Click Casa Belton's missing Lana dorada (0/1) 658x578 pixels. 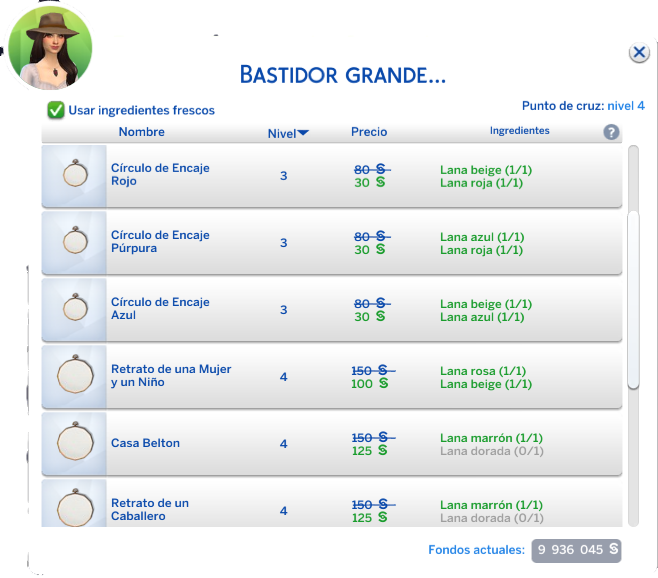492,451
